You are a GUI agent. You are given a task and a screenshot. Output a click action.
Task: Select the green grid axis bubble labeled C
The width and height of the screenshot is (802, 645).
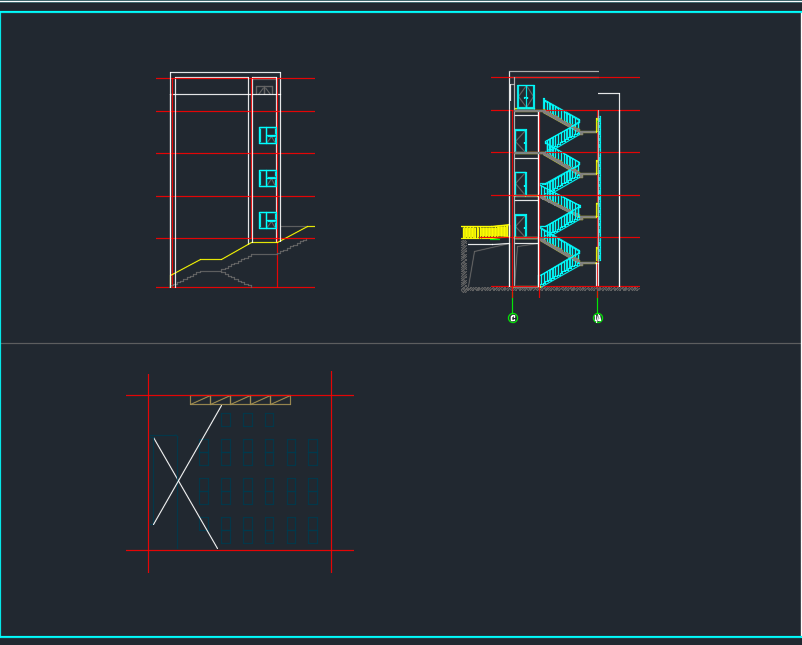point(513,318)
